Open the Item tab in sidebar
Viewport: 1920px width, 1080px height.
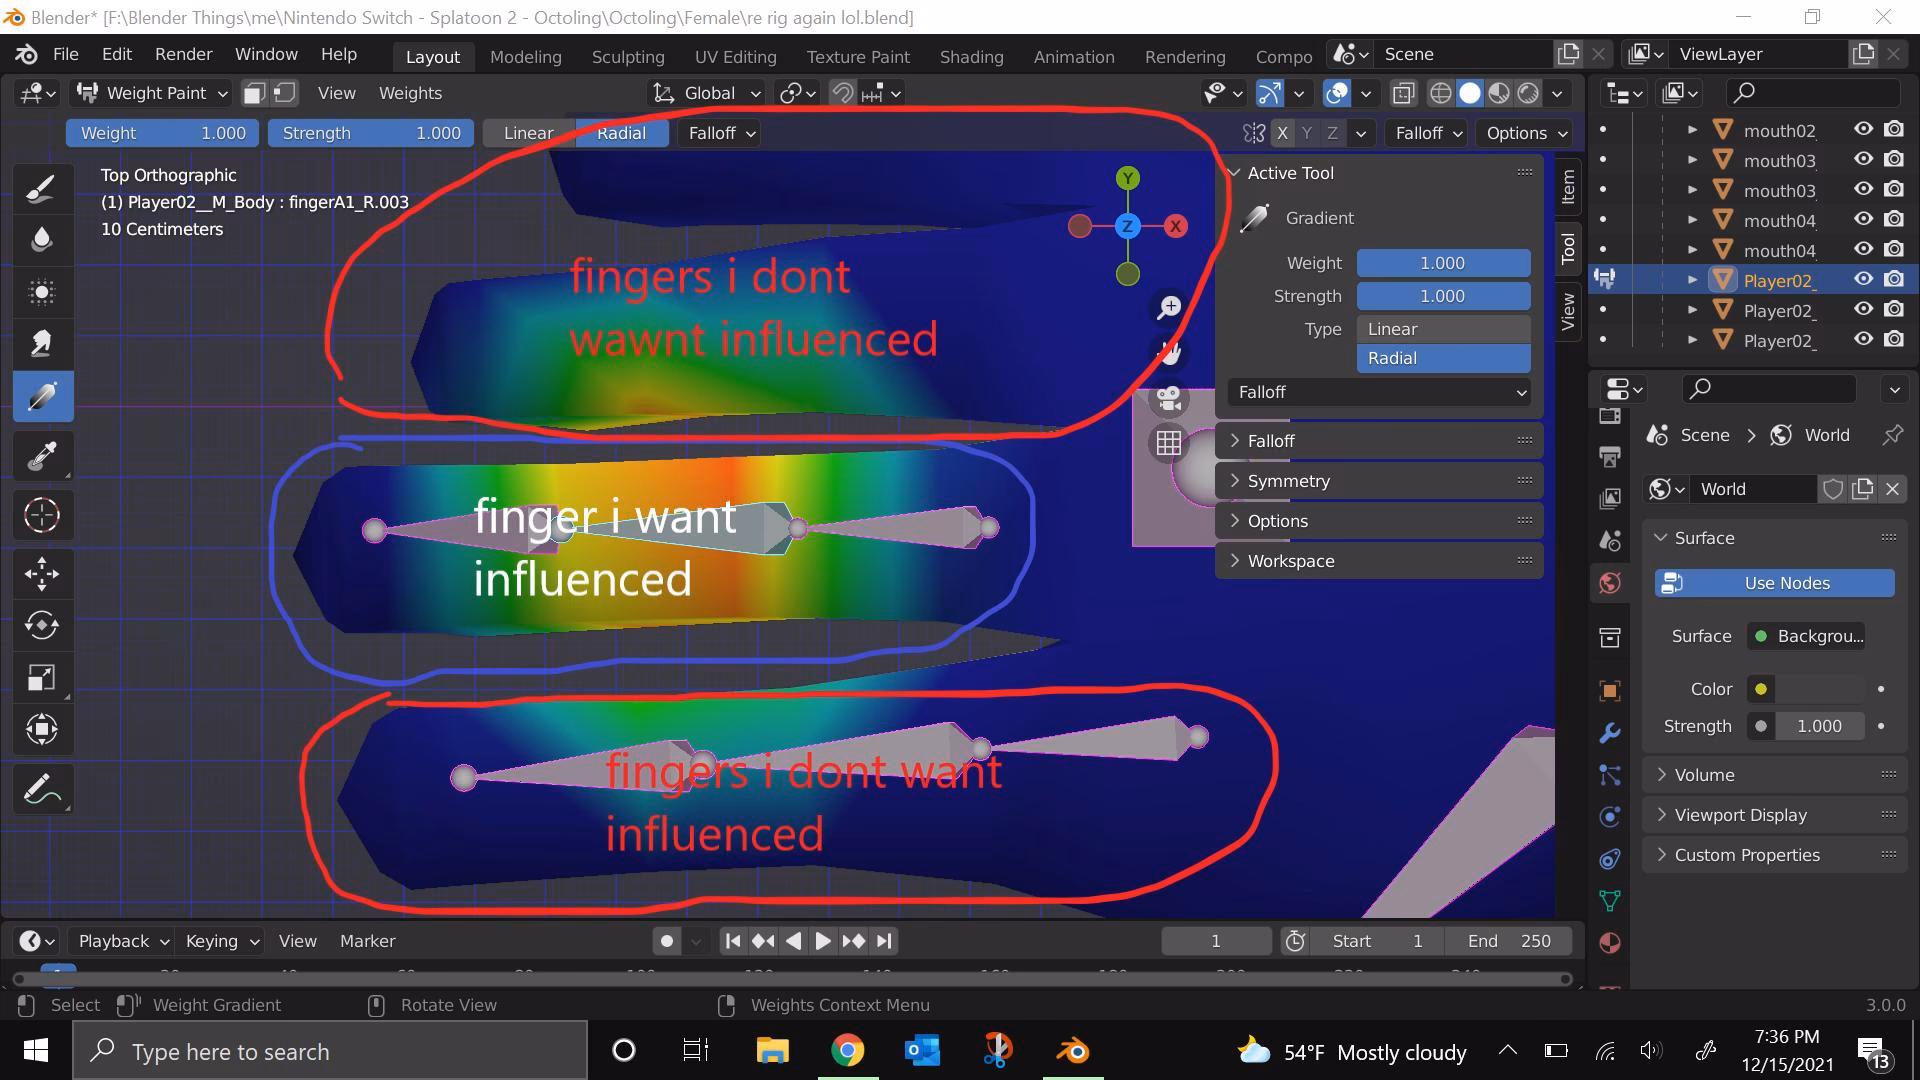(1567, 187)
